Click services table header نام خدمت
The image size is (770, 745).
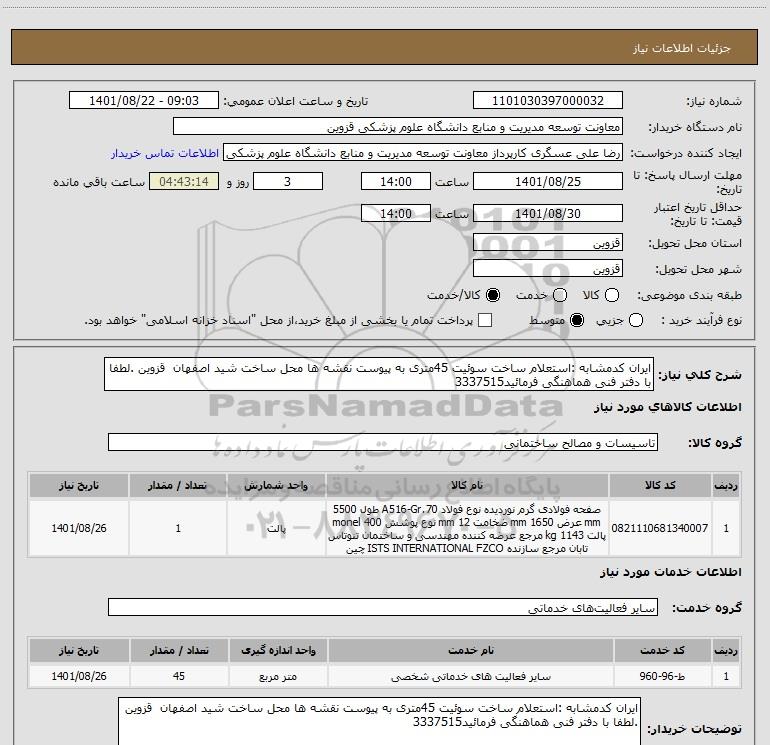coord(470,650)
